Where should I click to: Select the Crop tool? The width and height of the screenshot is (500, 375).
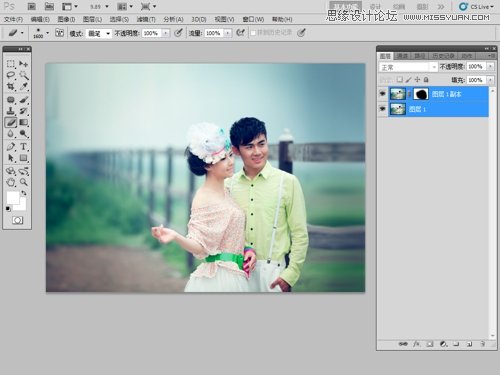click(x=11, y=86)
